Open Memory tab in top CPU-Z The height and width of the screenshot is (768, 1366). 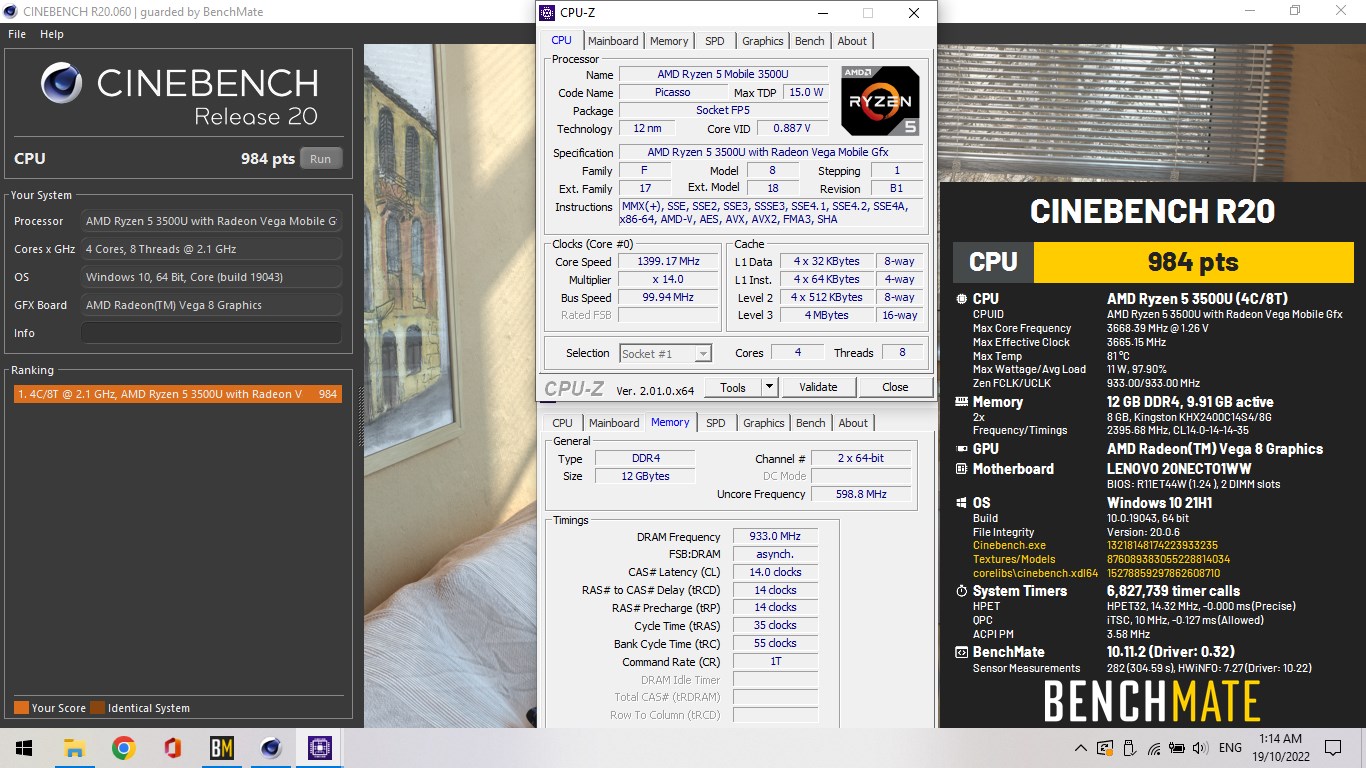669,41
